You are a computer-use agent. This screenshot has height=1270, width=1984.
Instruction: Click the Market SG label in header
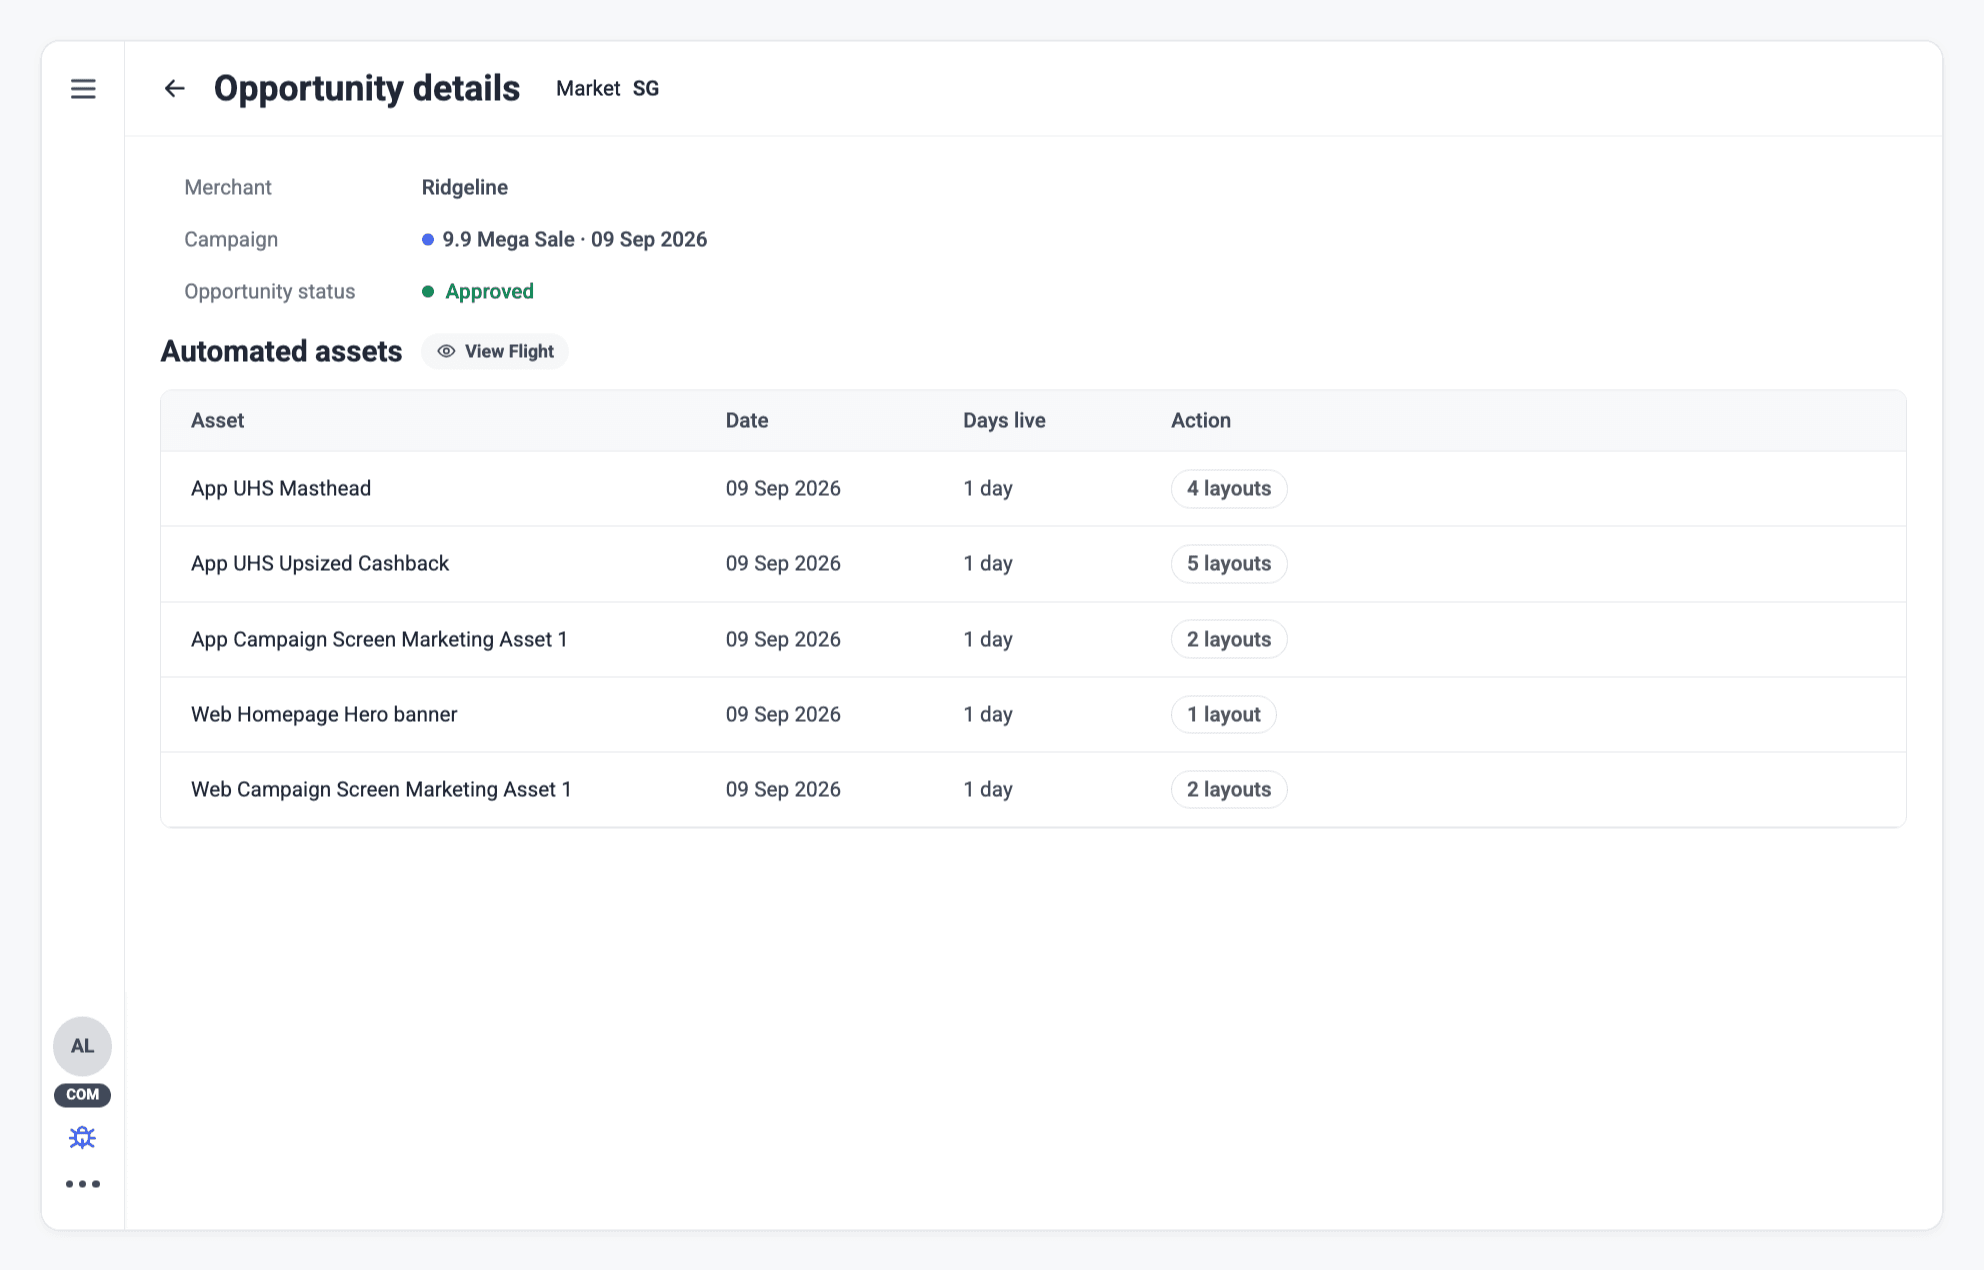click(x=607, y=89)
